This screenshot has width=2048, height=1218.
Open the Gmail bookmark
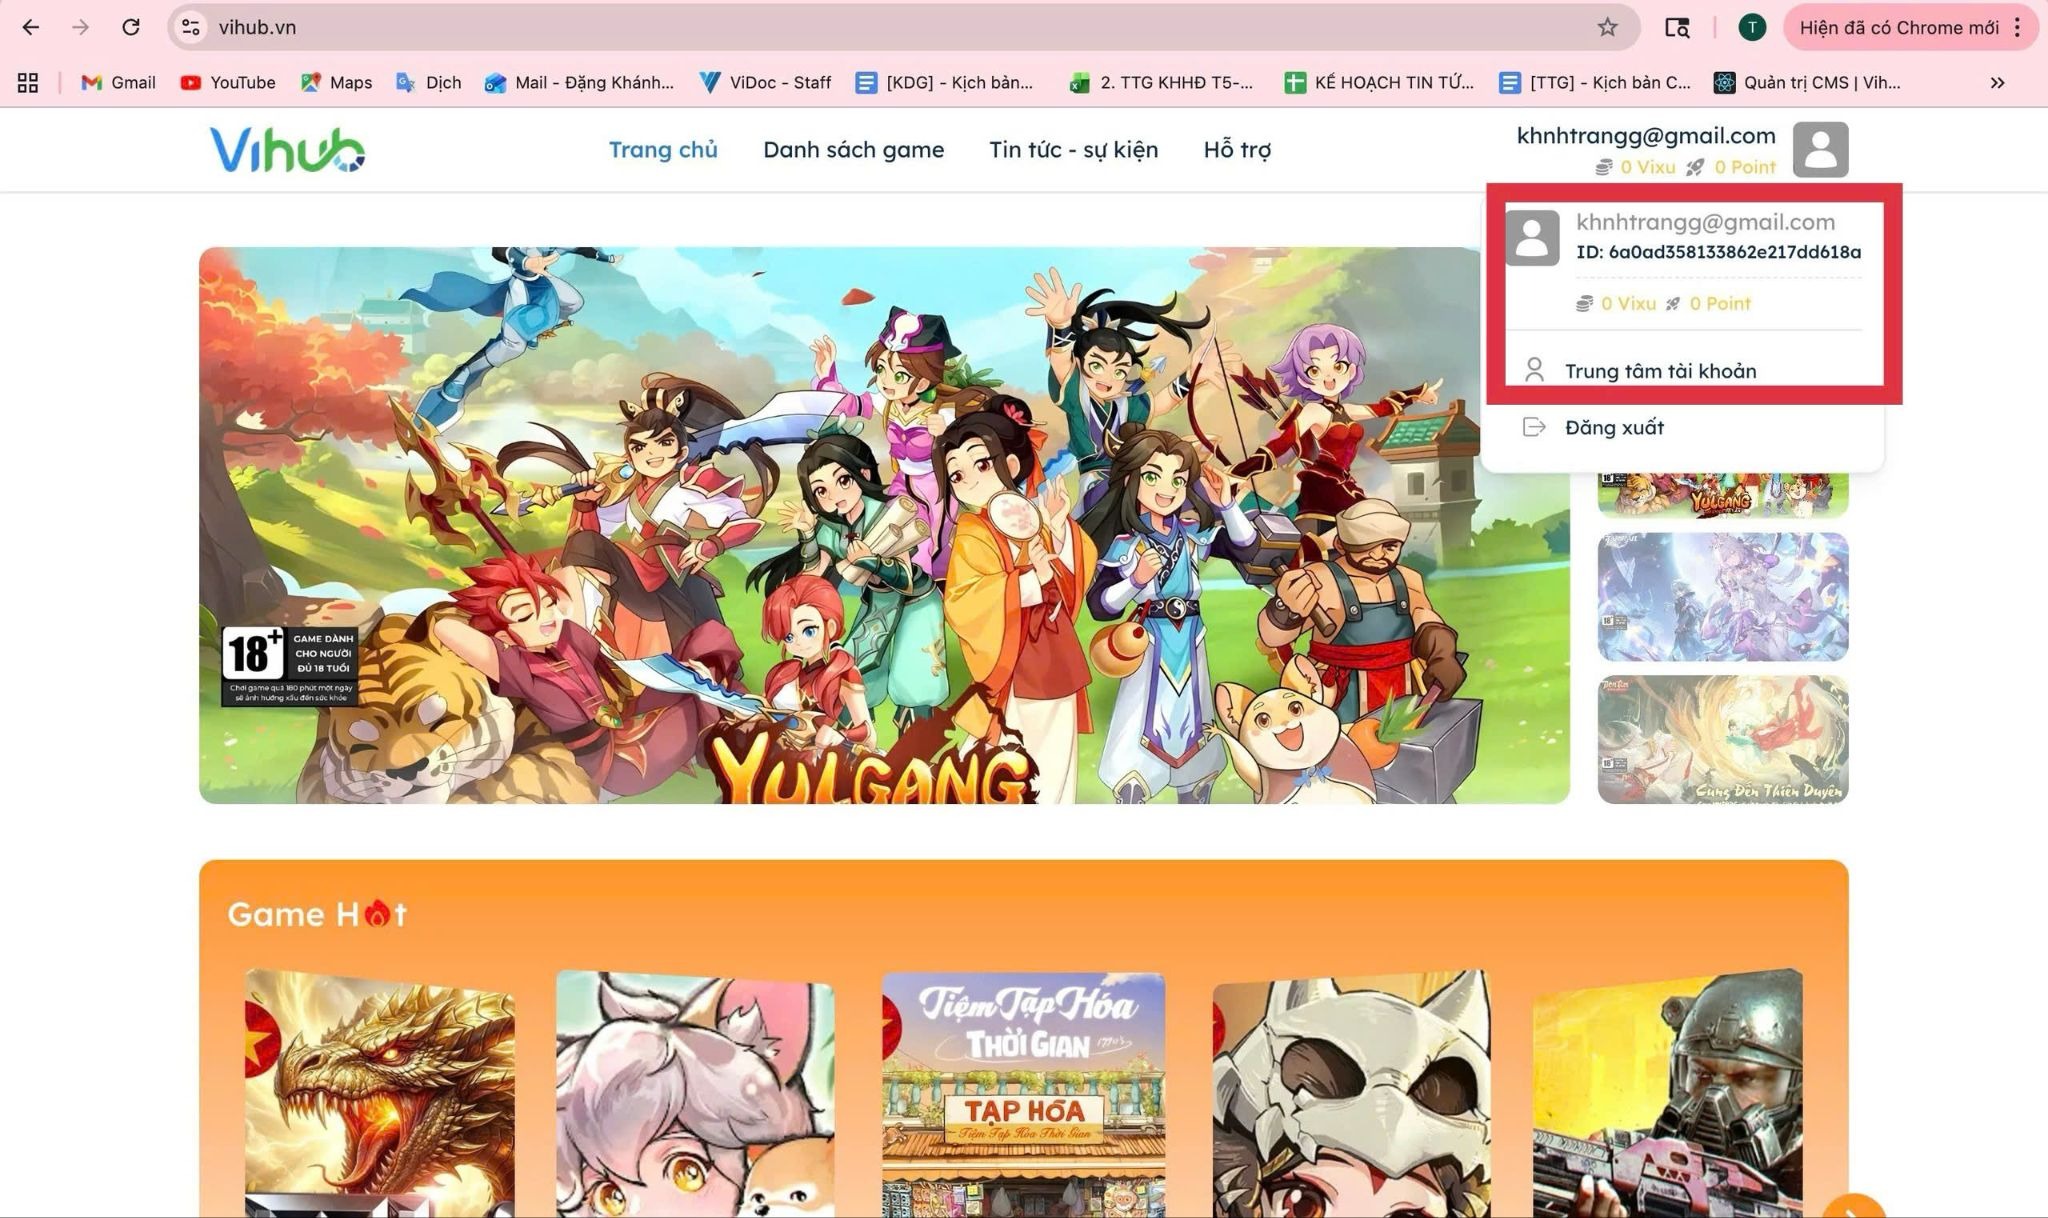[x=119, y=82]
